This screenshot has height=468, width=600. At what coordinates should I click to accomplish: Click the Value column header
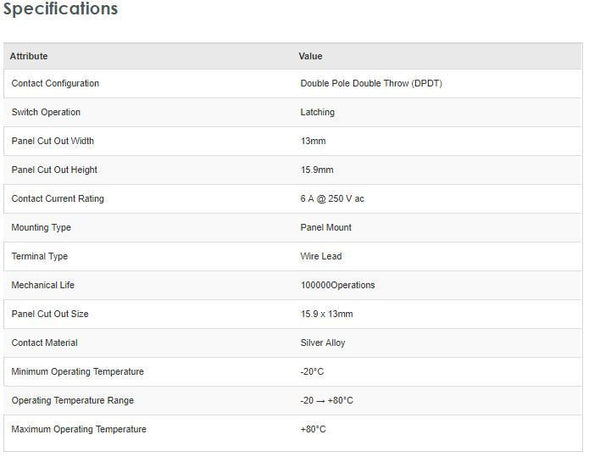[310, 56]
